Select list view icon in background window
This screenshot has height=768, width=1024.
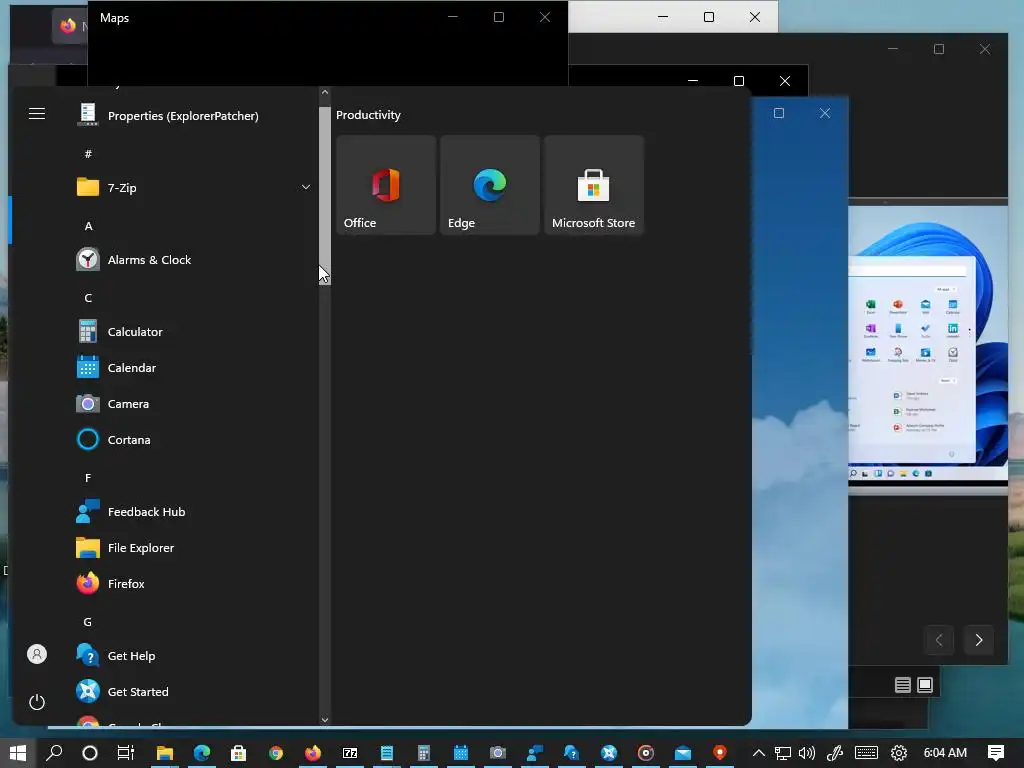click(x=903, y=684)
